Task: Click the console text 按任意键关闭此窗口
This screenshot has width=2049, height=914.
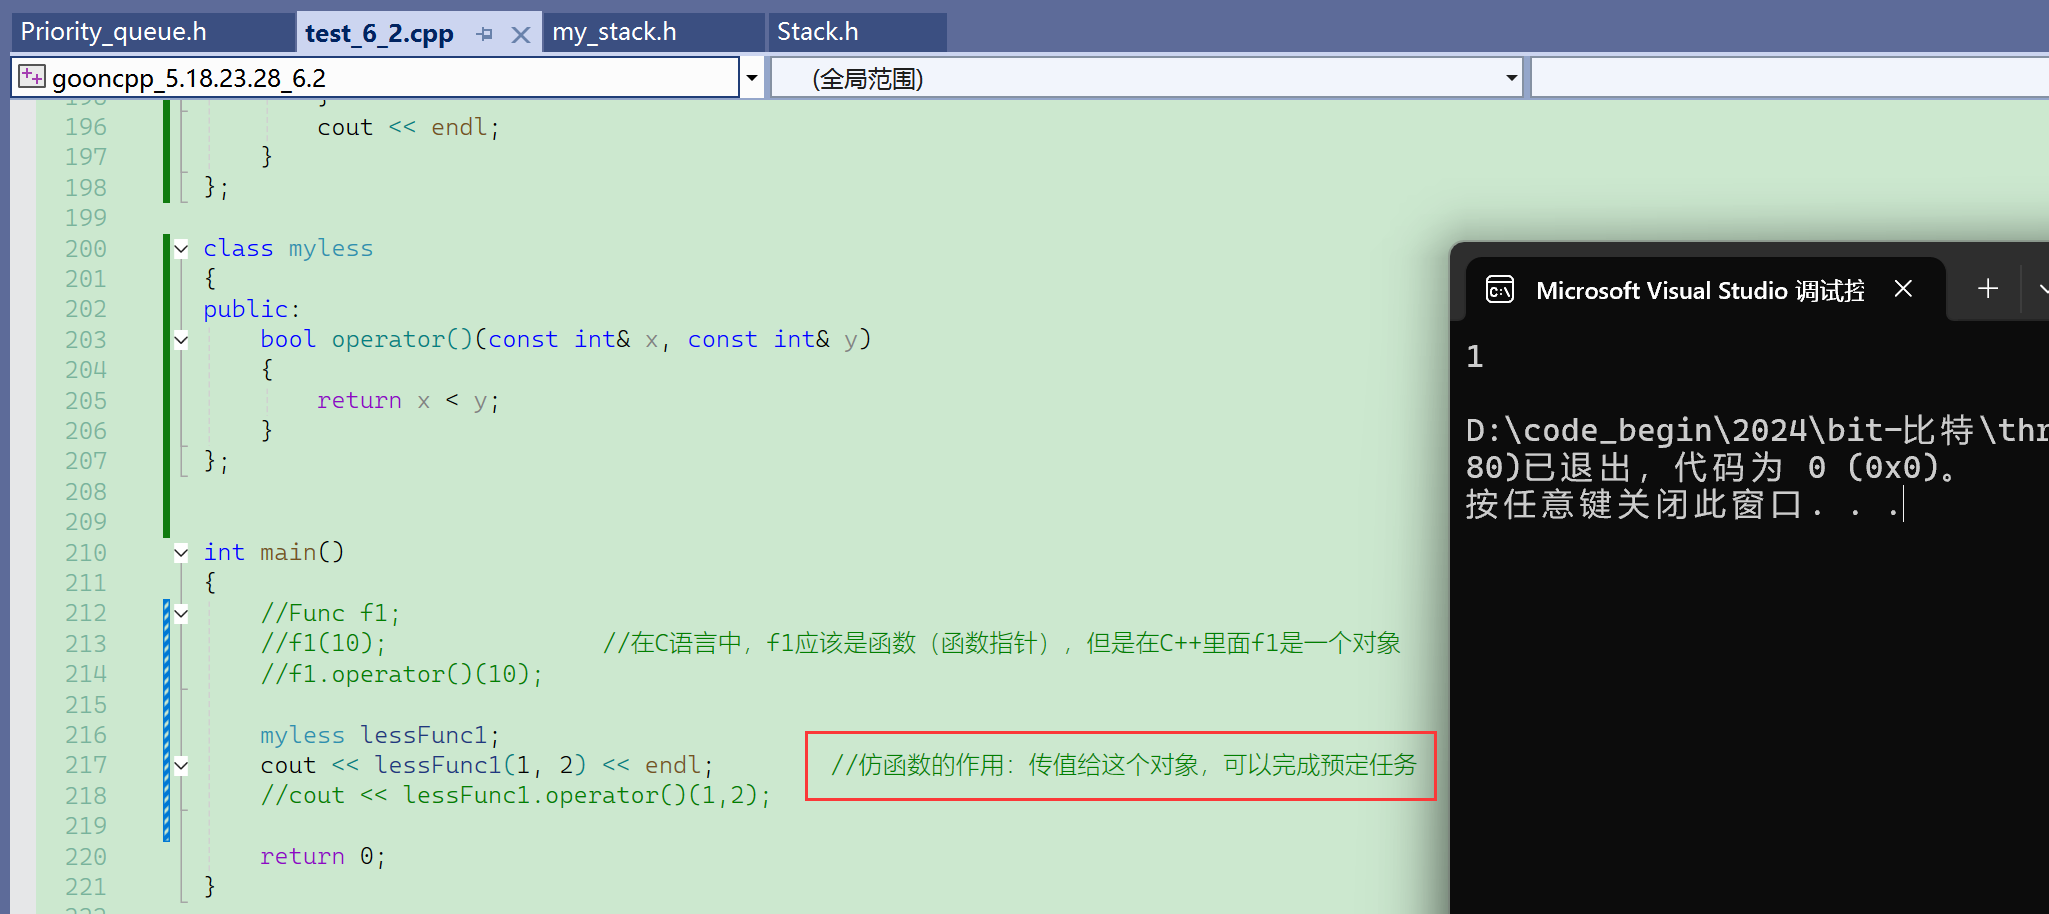Action: pyautogui.click(x=1632, y=504)
